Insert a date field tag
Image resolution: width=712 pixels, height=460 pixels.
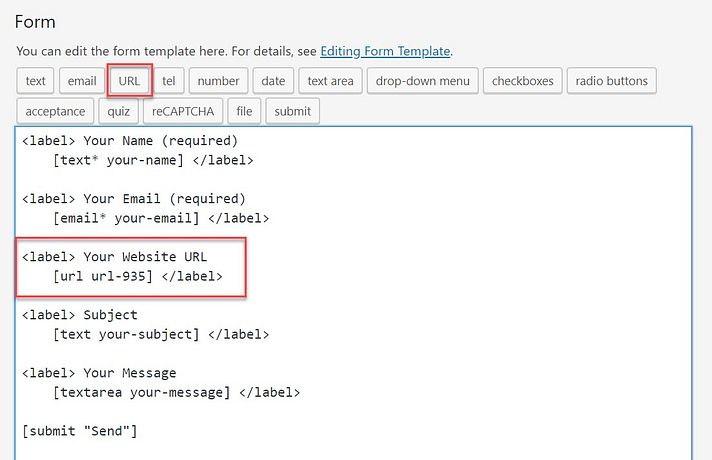pyautogui.click(x=273, y=81)
